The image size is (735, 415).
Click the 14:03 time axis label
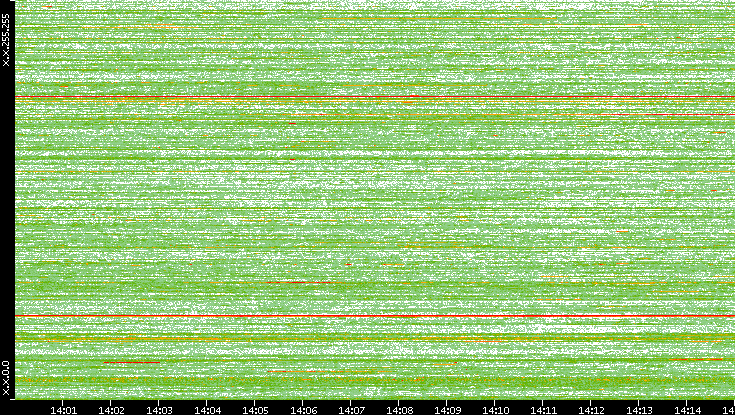click(x=159, y=410)
